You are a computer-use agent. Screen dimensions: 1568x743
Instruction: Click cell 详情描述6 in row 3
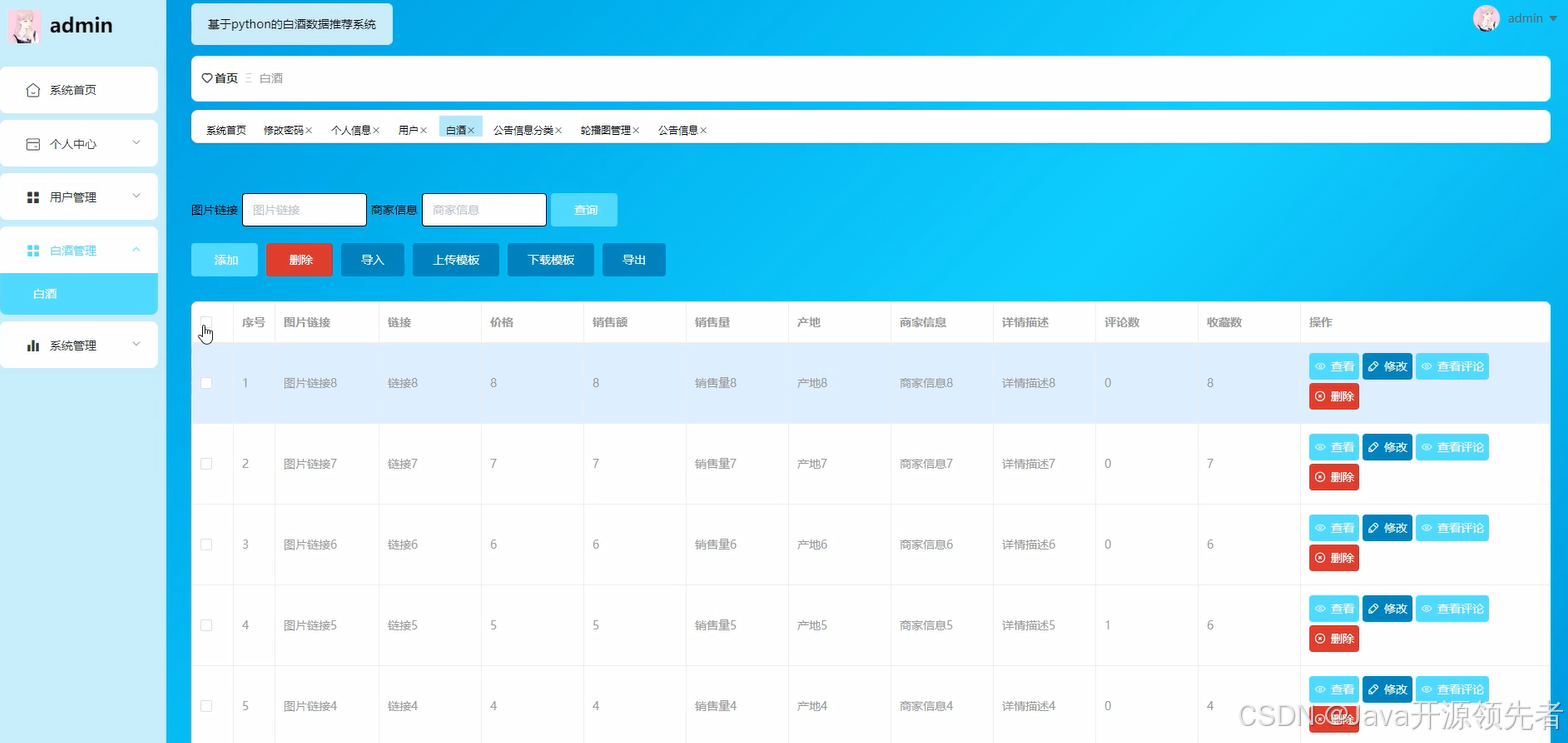[x=1029, y=544]
